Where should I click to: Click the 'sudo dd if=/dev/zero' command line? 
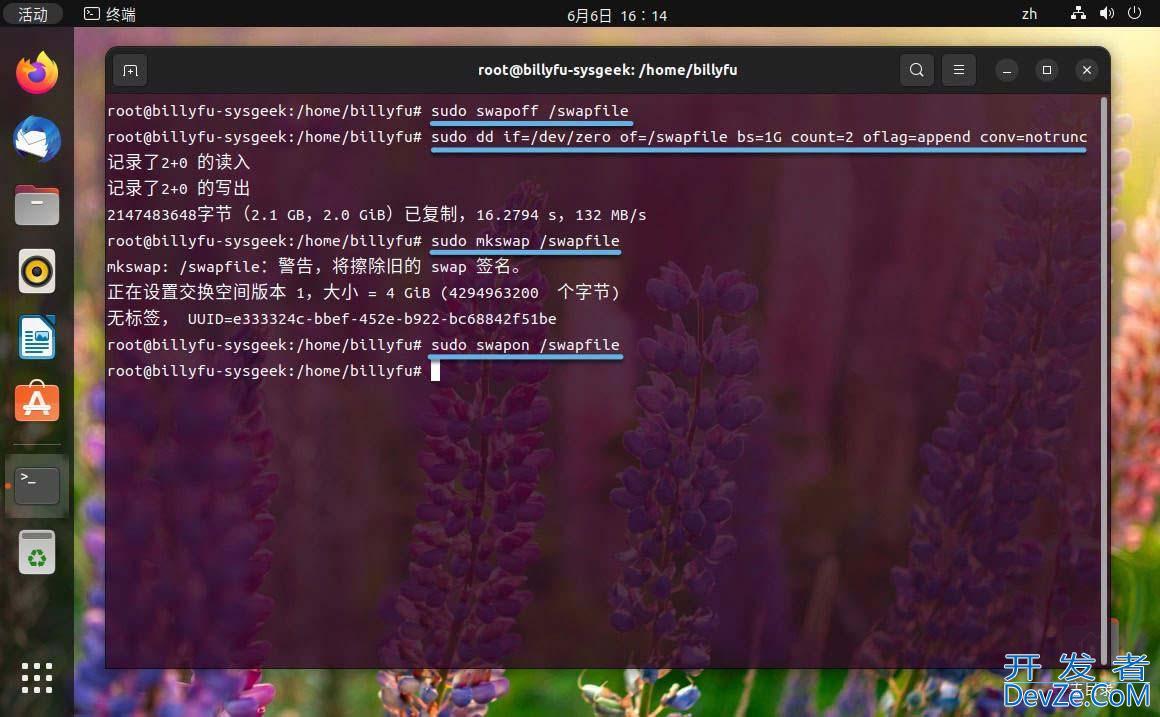(759, 137)
